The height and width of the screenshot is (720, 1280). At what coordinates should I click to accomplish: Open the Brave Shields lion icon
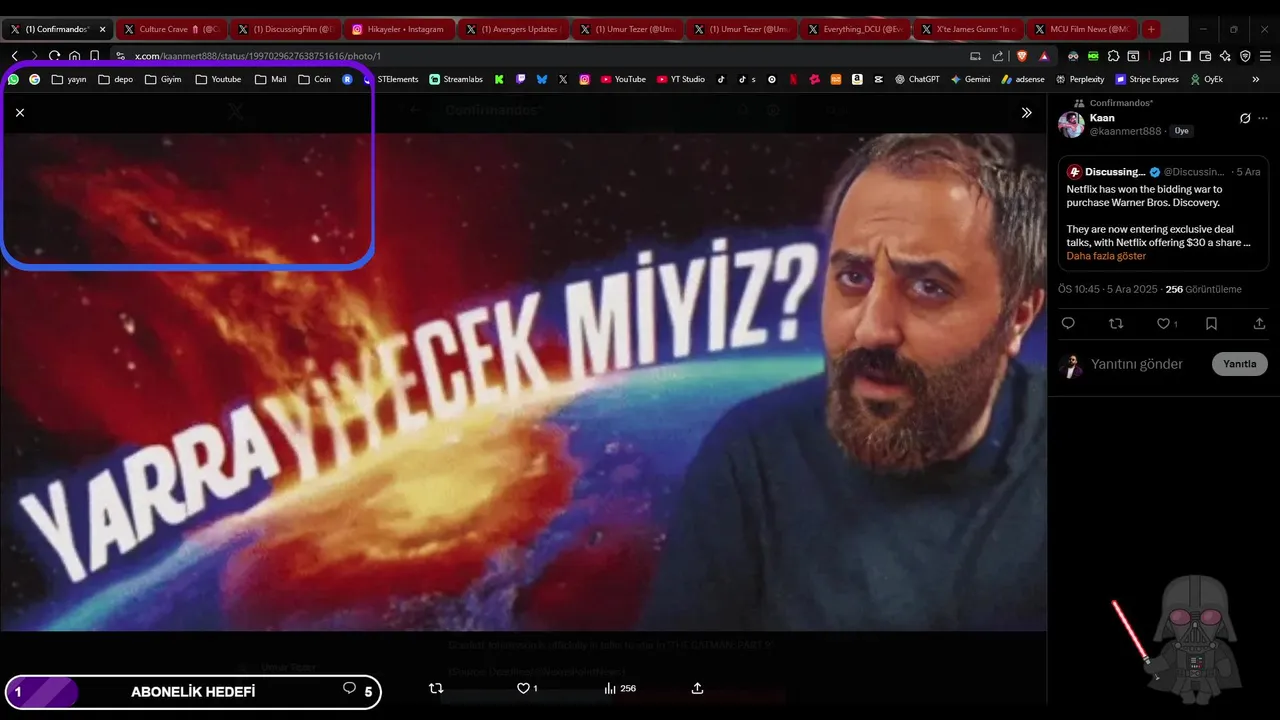tap(1024, 56)
